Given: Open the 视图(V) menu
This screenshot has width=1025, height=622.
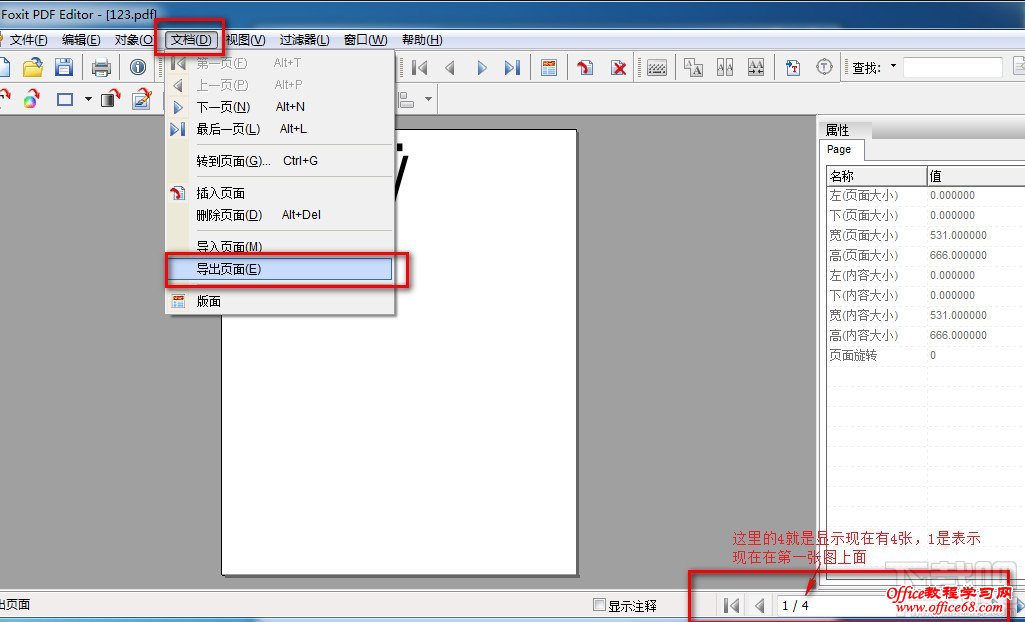Looking at the screenshot, I should [x=245, y=40].
